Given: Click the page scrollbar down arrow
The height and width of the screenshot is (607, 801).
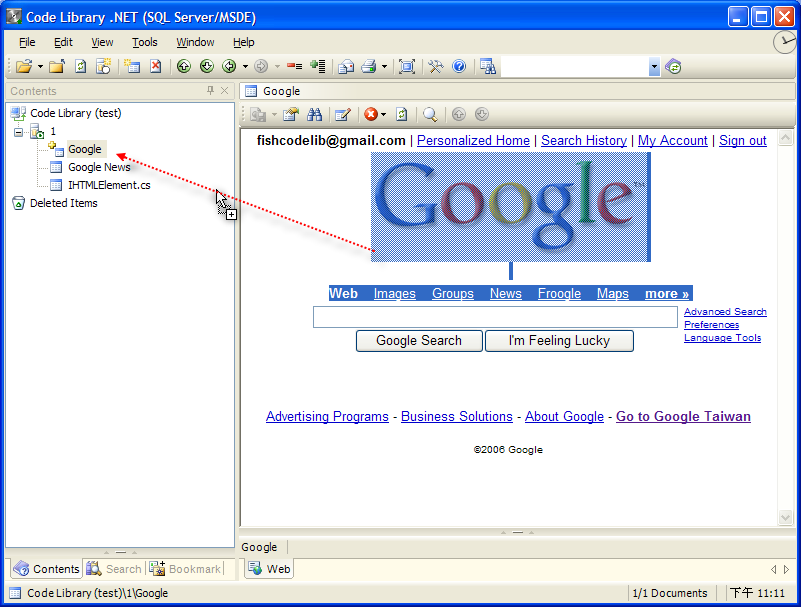Looking at the screenshot, I should [785, 517].
